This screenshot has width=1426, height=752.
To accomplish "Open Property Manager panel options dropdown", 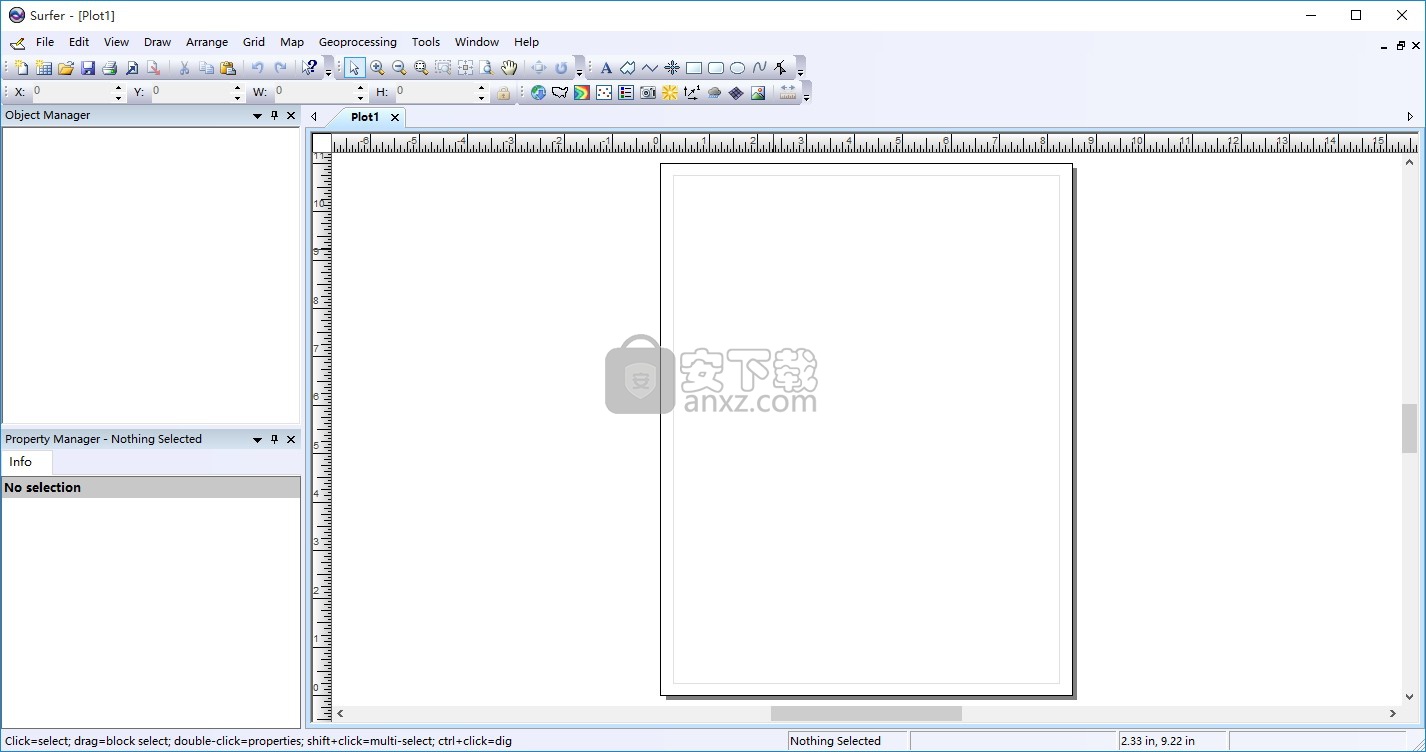I will pyautogui.click(x=257, y=440).
